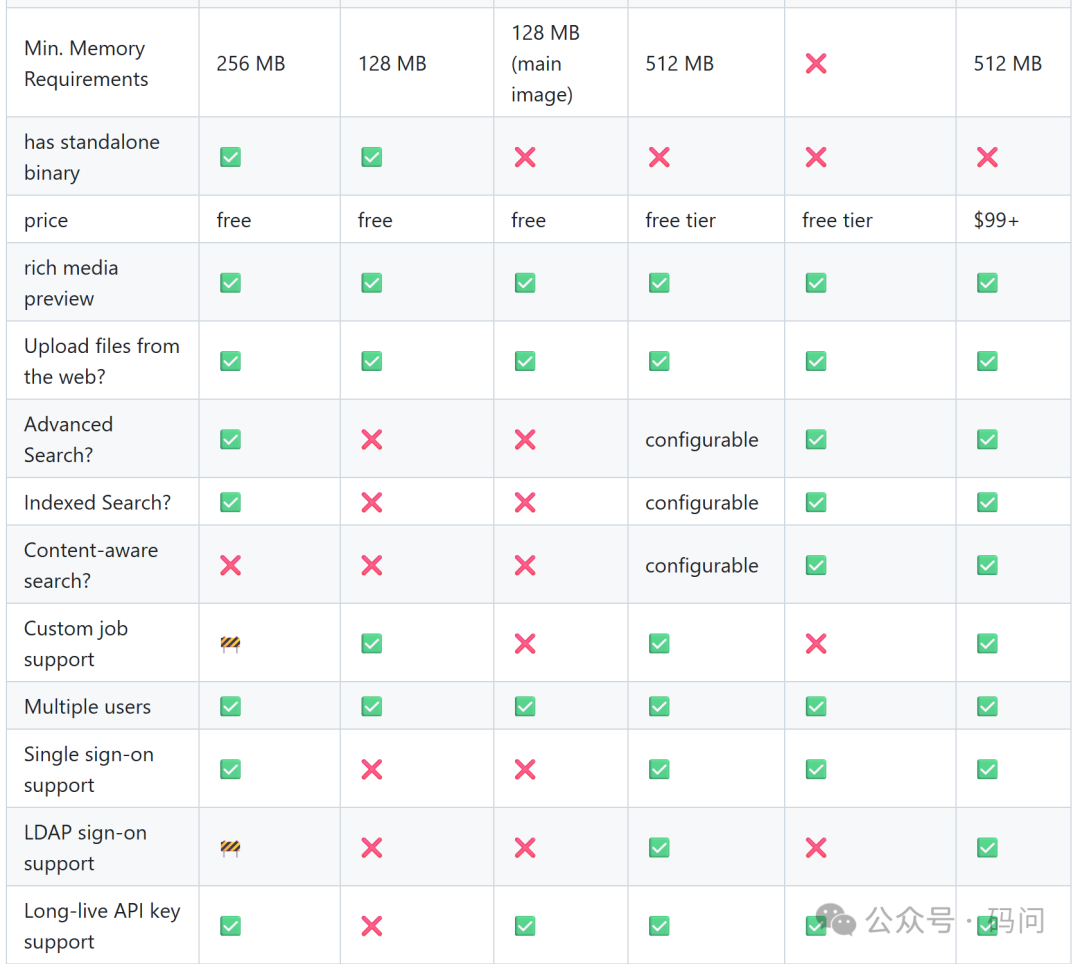The image size is (1080, 964).
Task: Select the "128 MB (main image)" cell
Action: (545, 64)
